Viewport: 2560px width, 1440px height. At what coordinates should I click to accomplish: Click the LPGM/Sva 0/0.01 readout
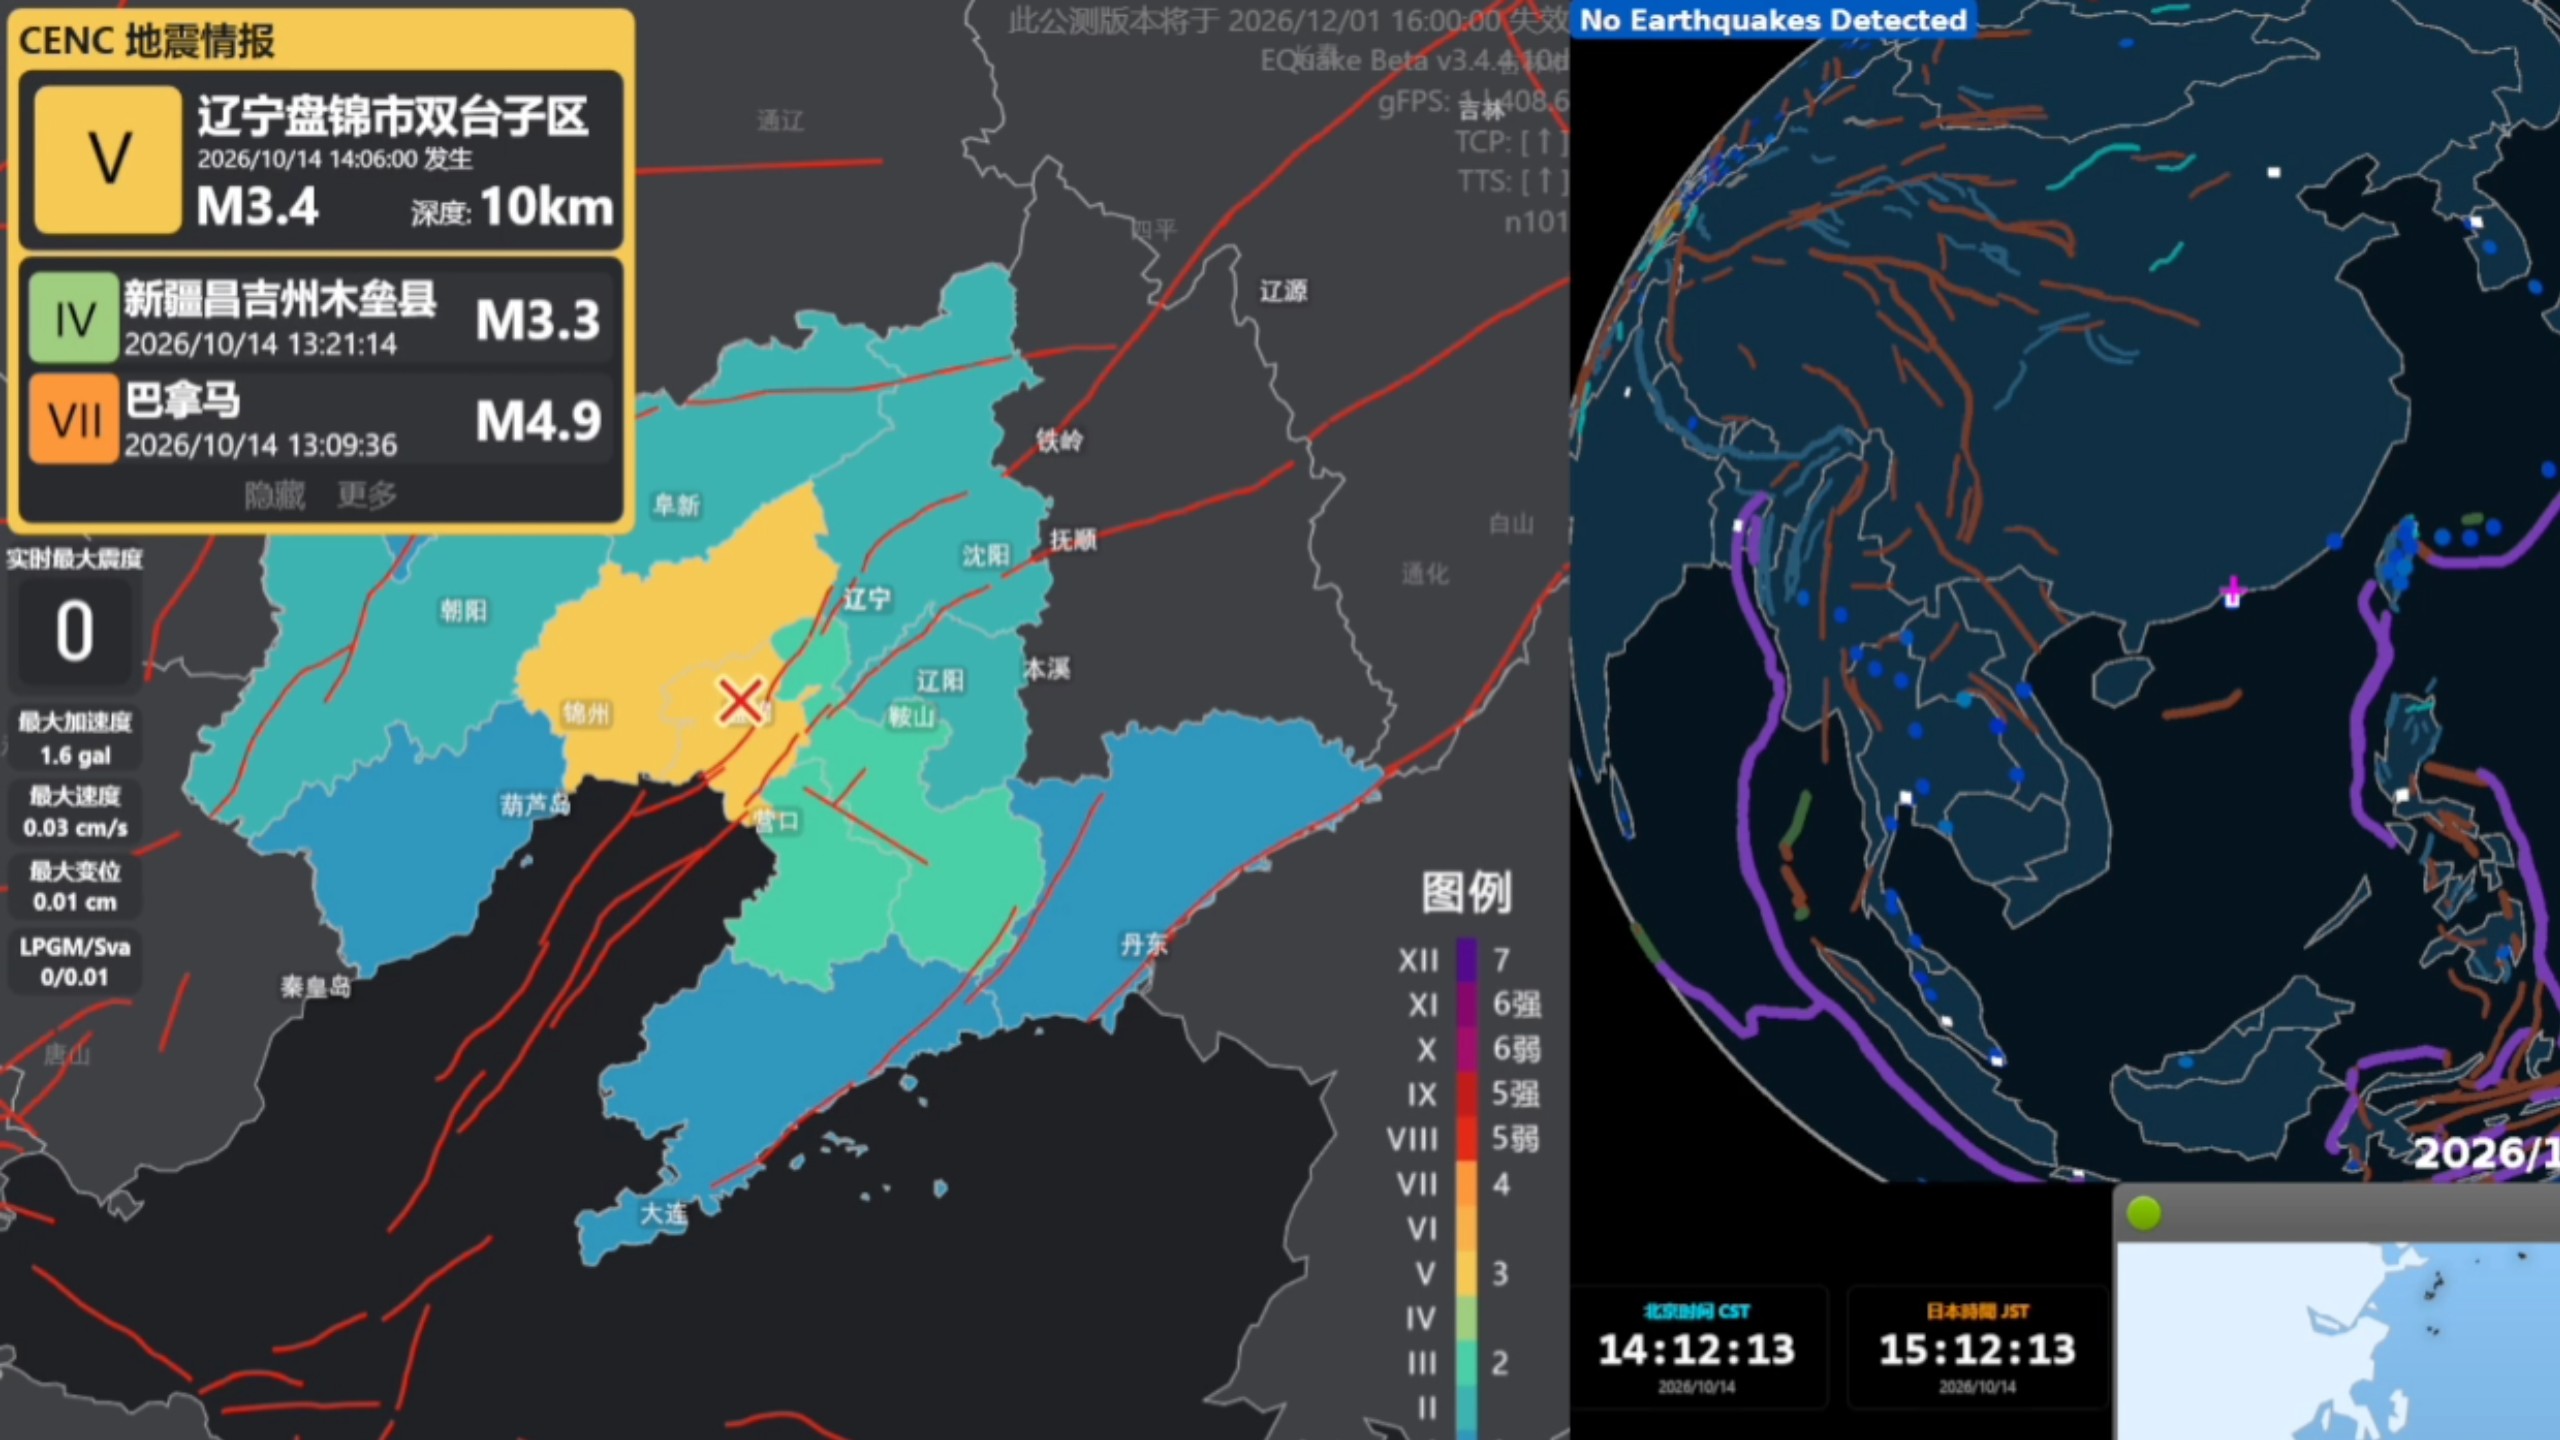(75, 961)
